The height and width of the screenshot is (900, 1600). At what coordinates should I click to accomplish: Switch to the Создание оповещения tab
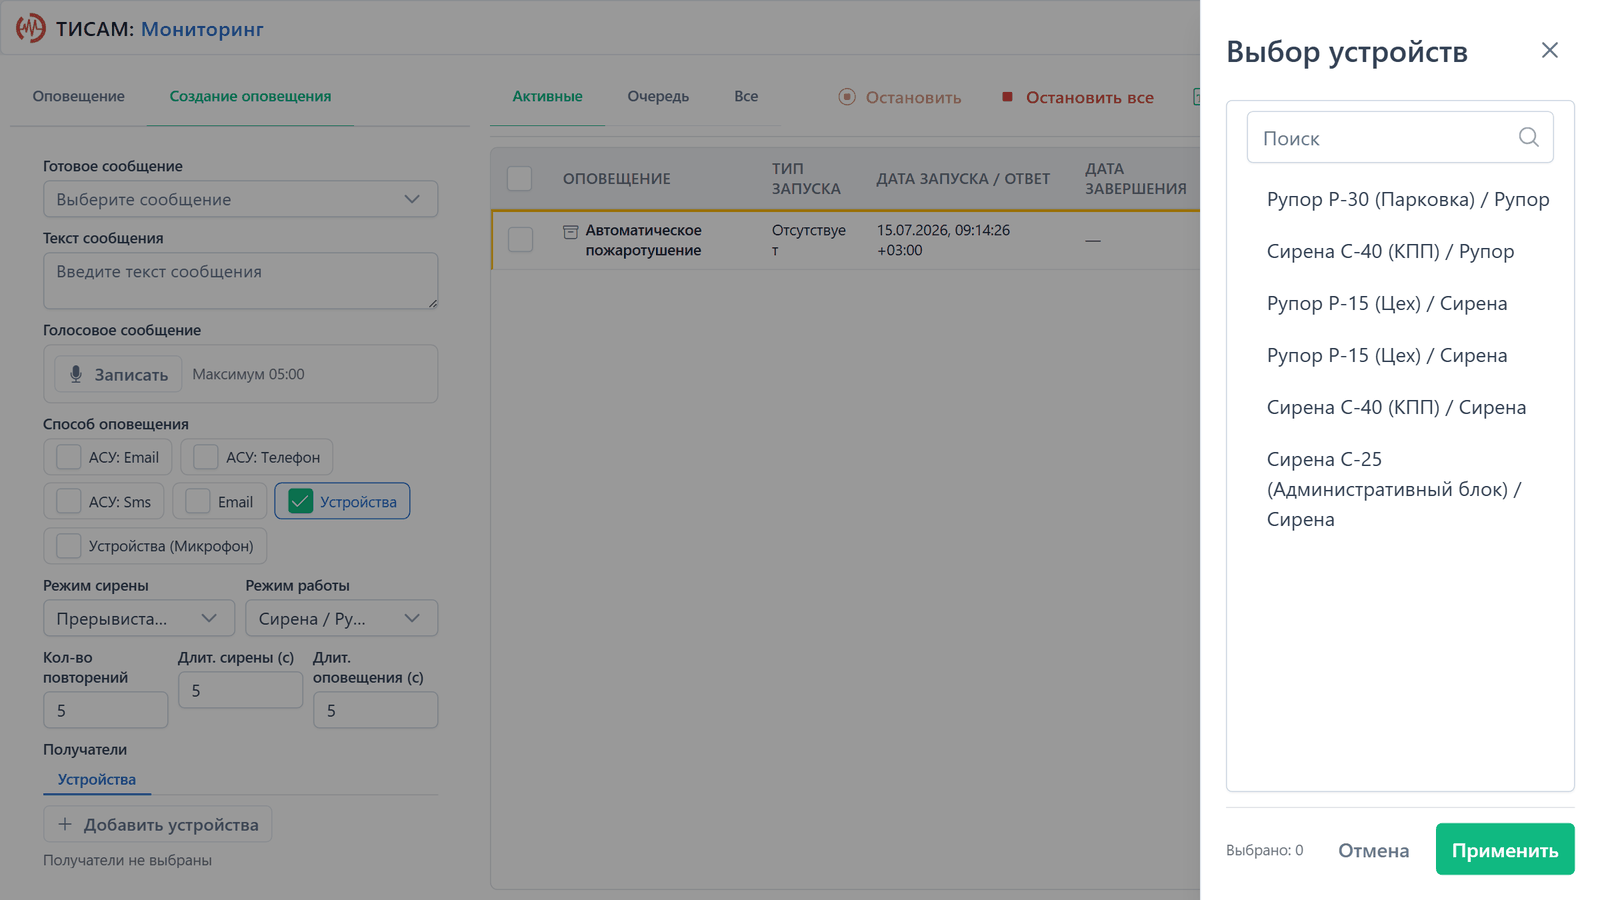tap(250, 96)
